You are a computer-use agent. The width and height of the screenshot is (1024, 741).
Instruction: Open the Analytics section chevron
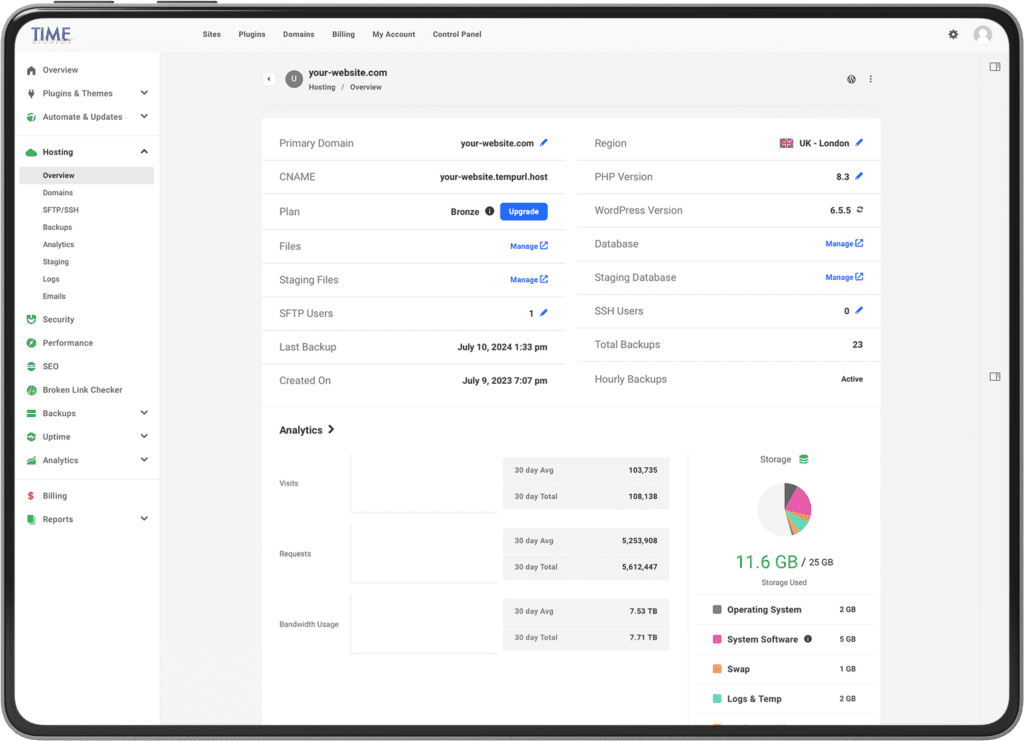coord(331,430)
